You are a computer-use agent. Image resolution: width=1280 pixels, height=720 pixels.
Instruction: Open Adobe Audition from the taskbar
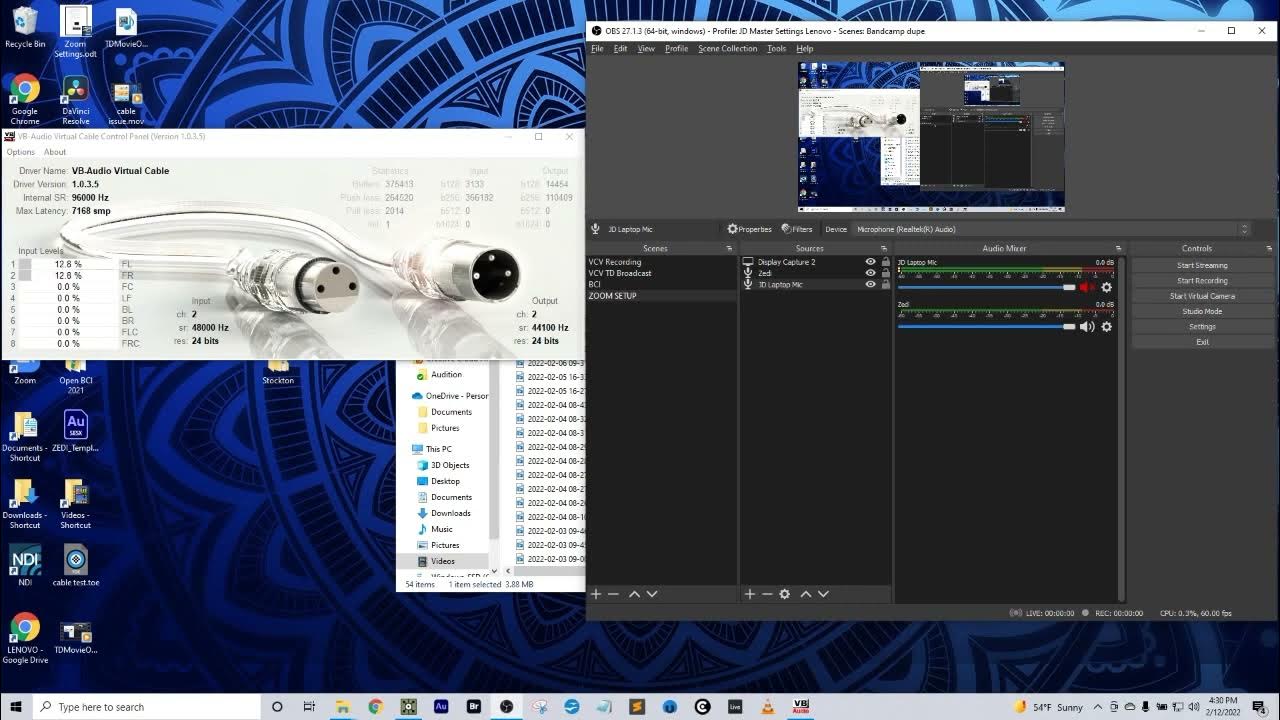pyautogui.click(x=441, y=707)
